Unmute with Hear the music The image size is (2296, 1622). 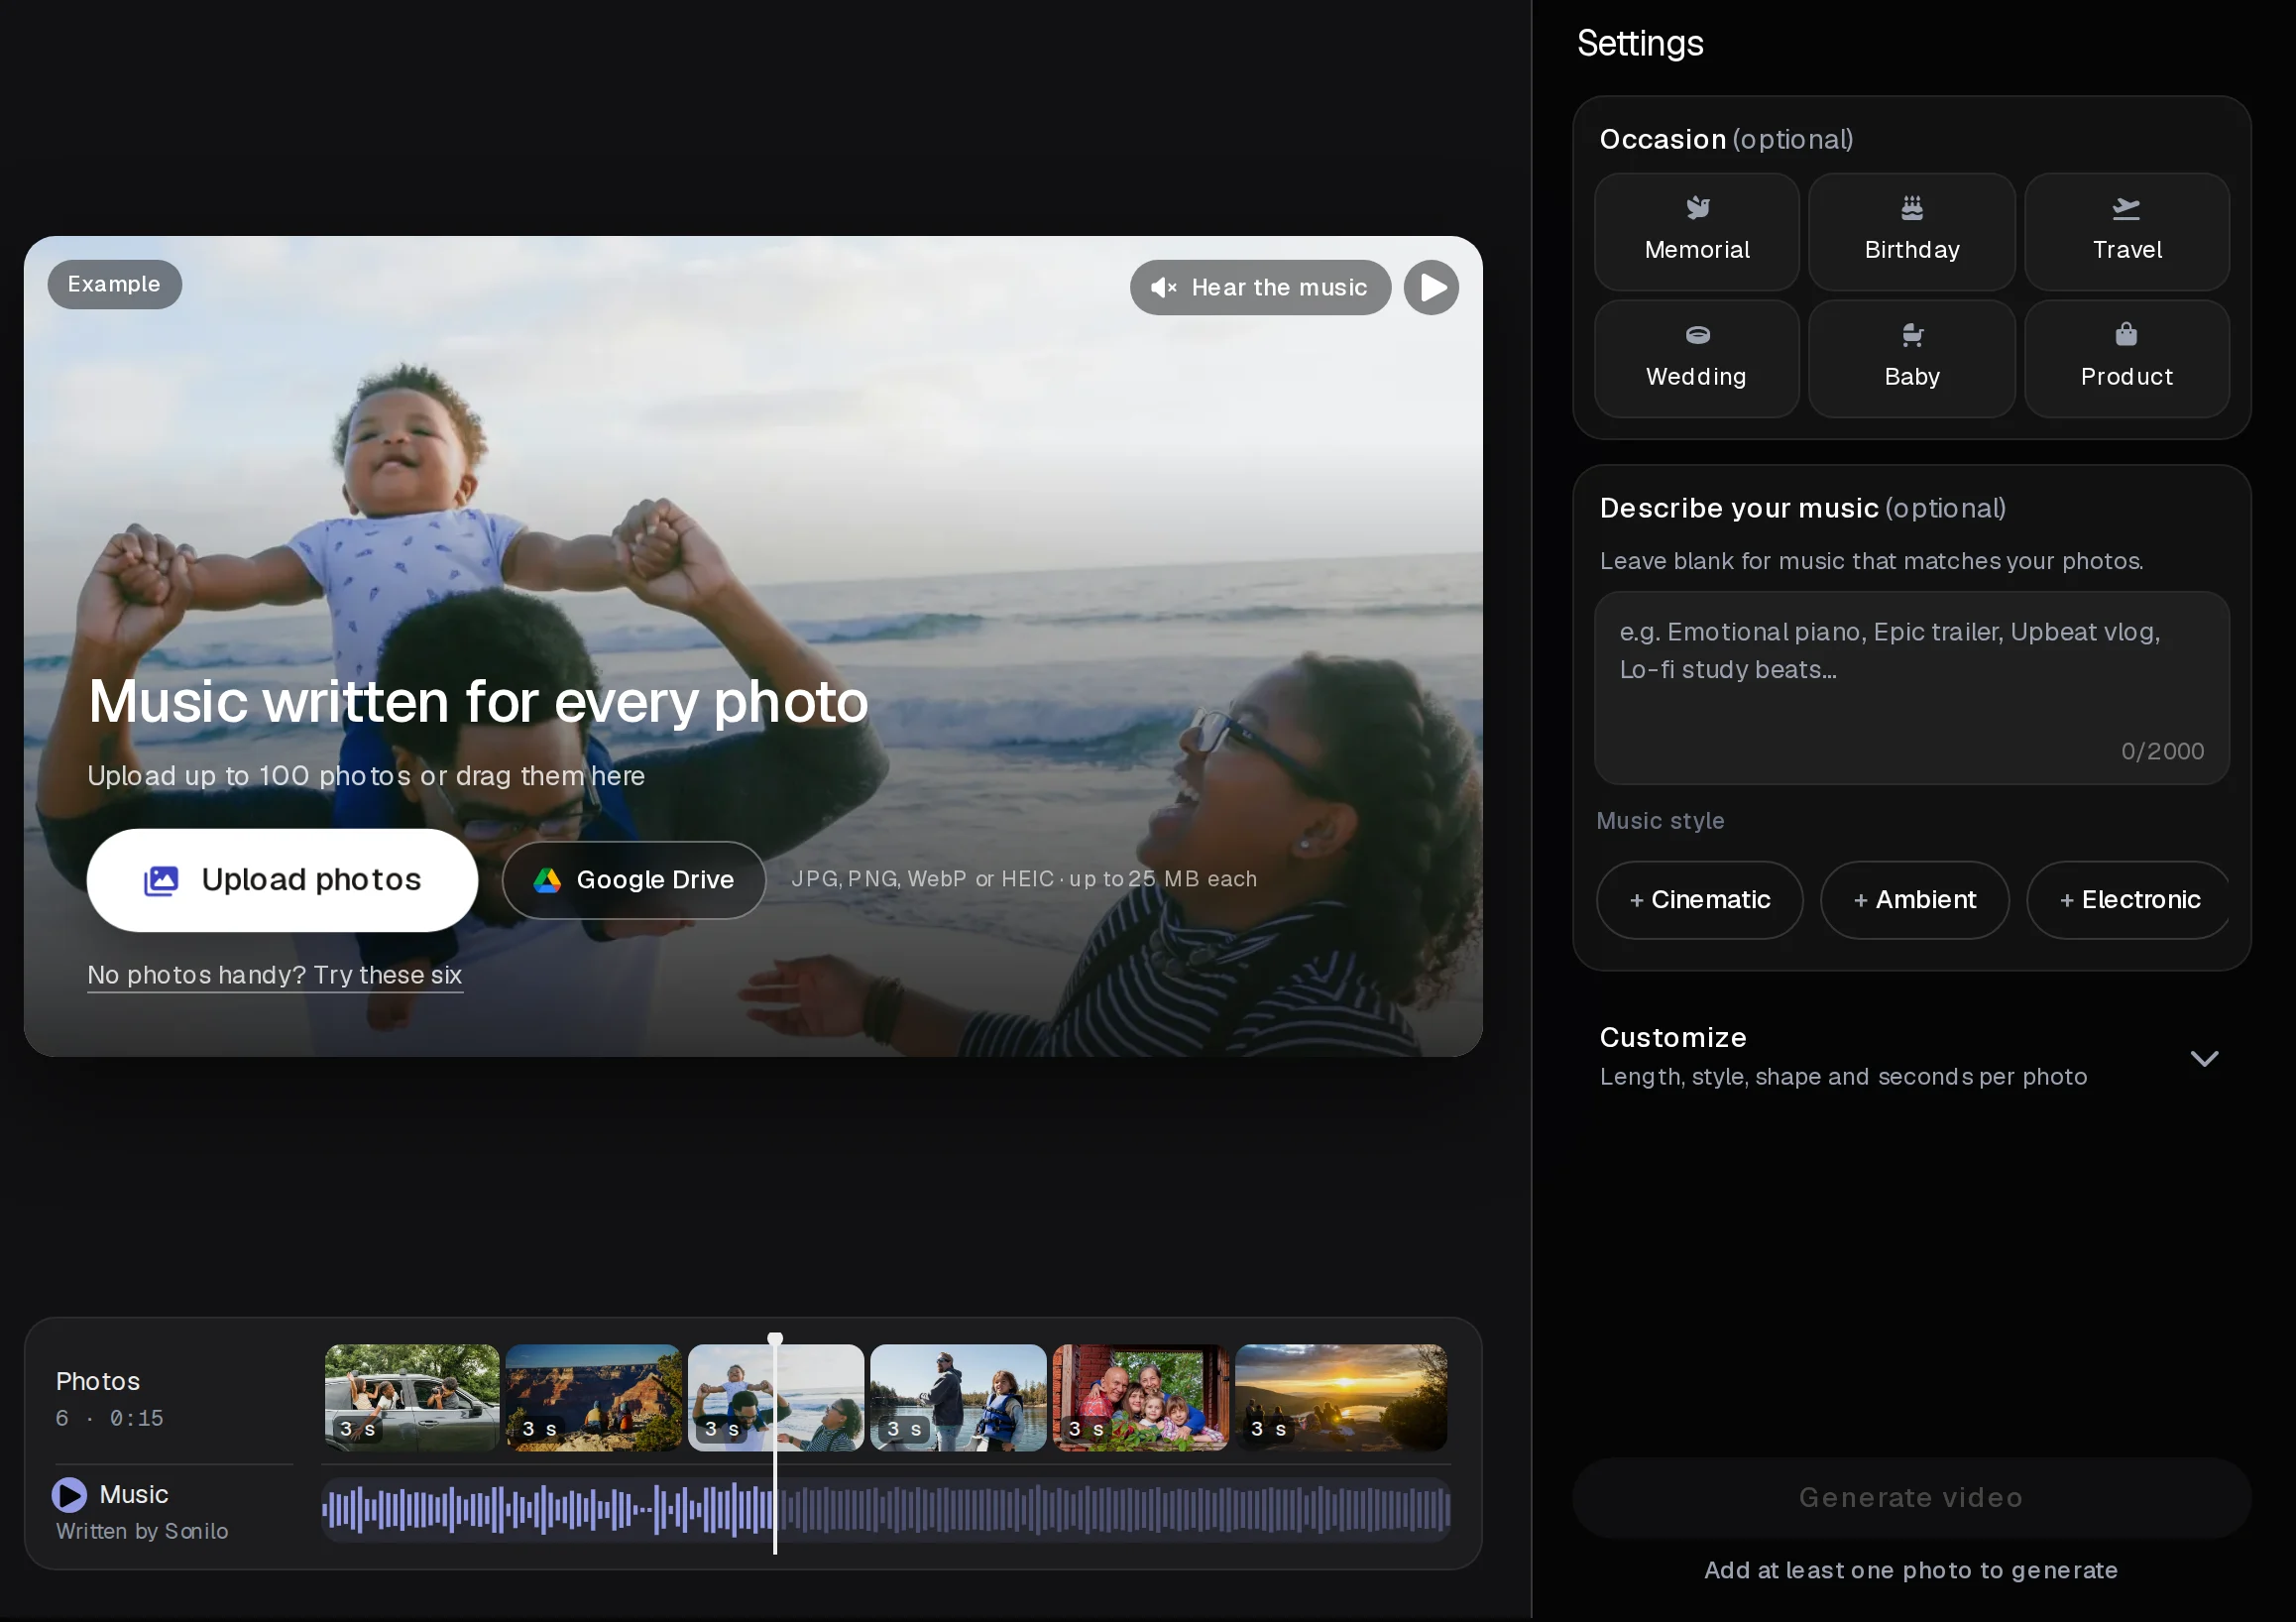point(1260,288)
